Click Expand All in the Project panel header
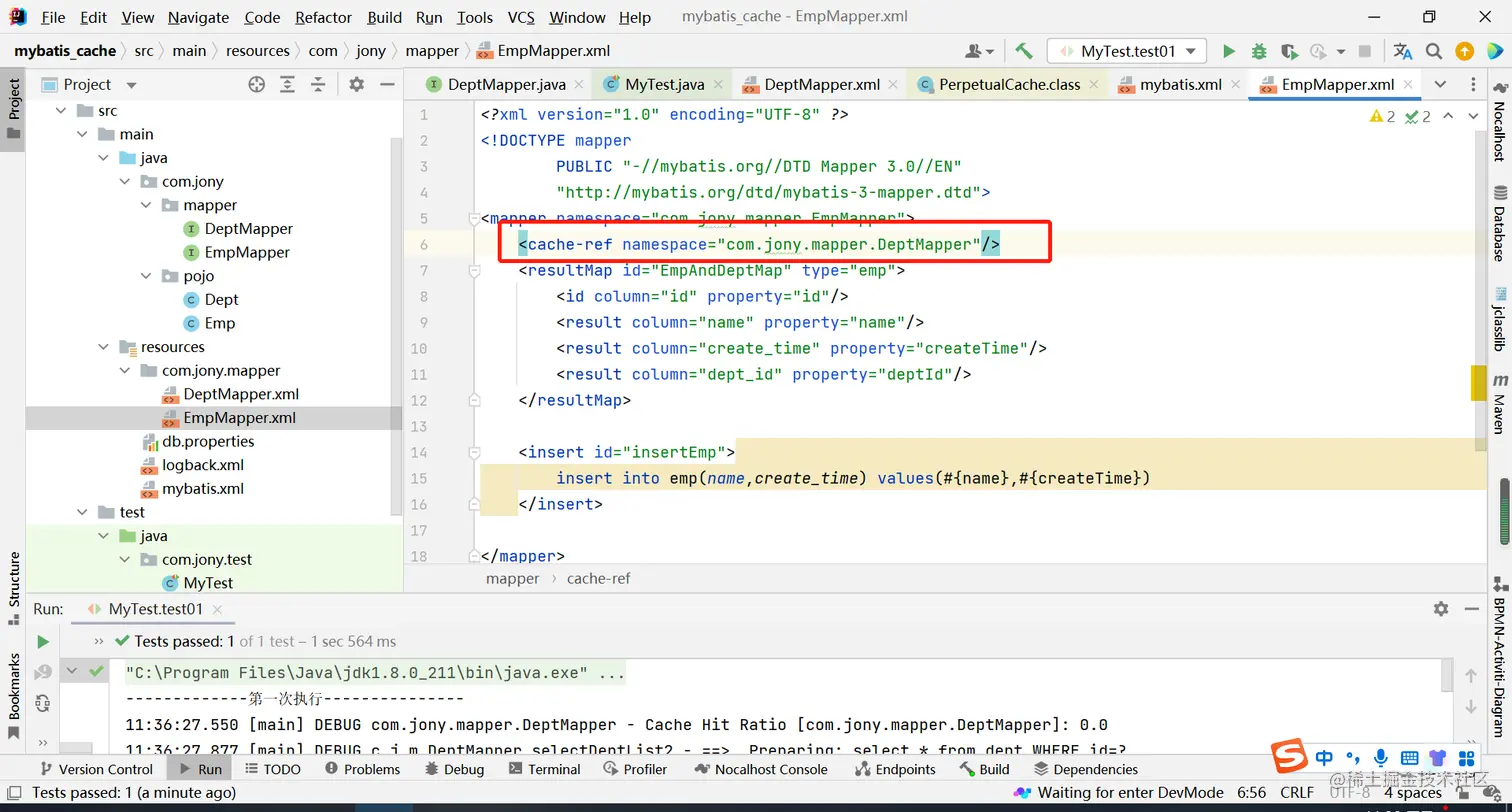This screenshot has width=1512, height=812. click(x=288, y=85)
